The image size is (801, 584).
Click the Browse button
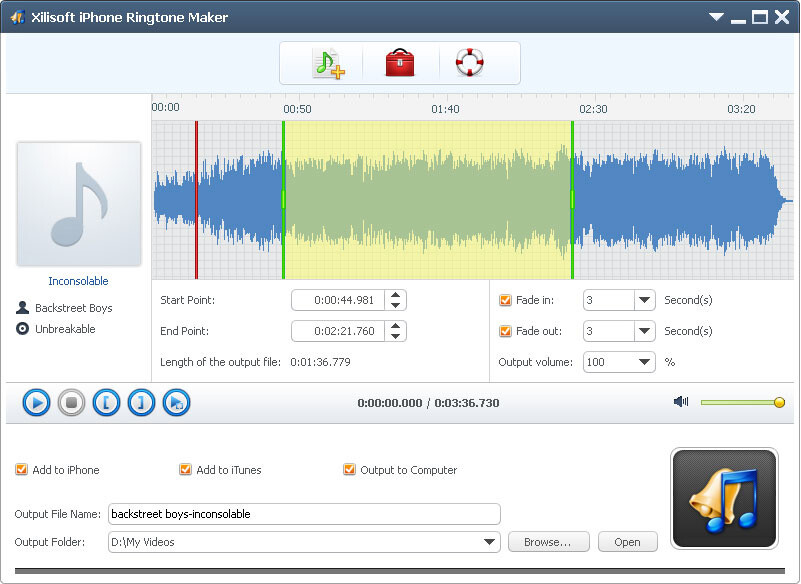[x=548, y=541]
